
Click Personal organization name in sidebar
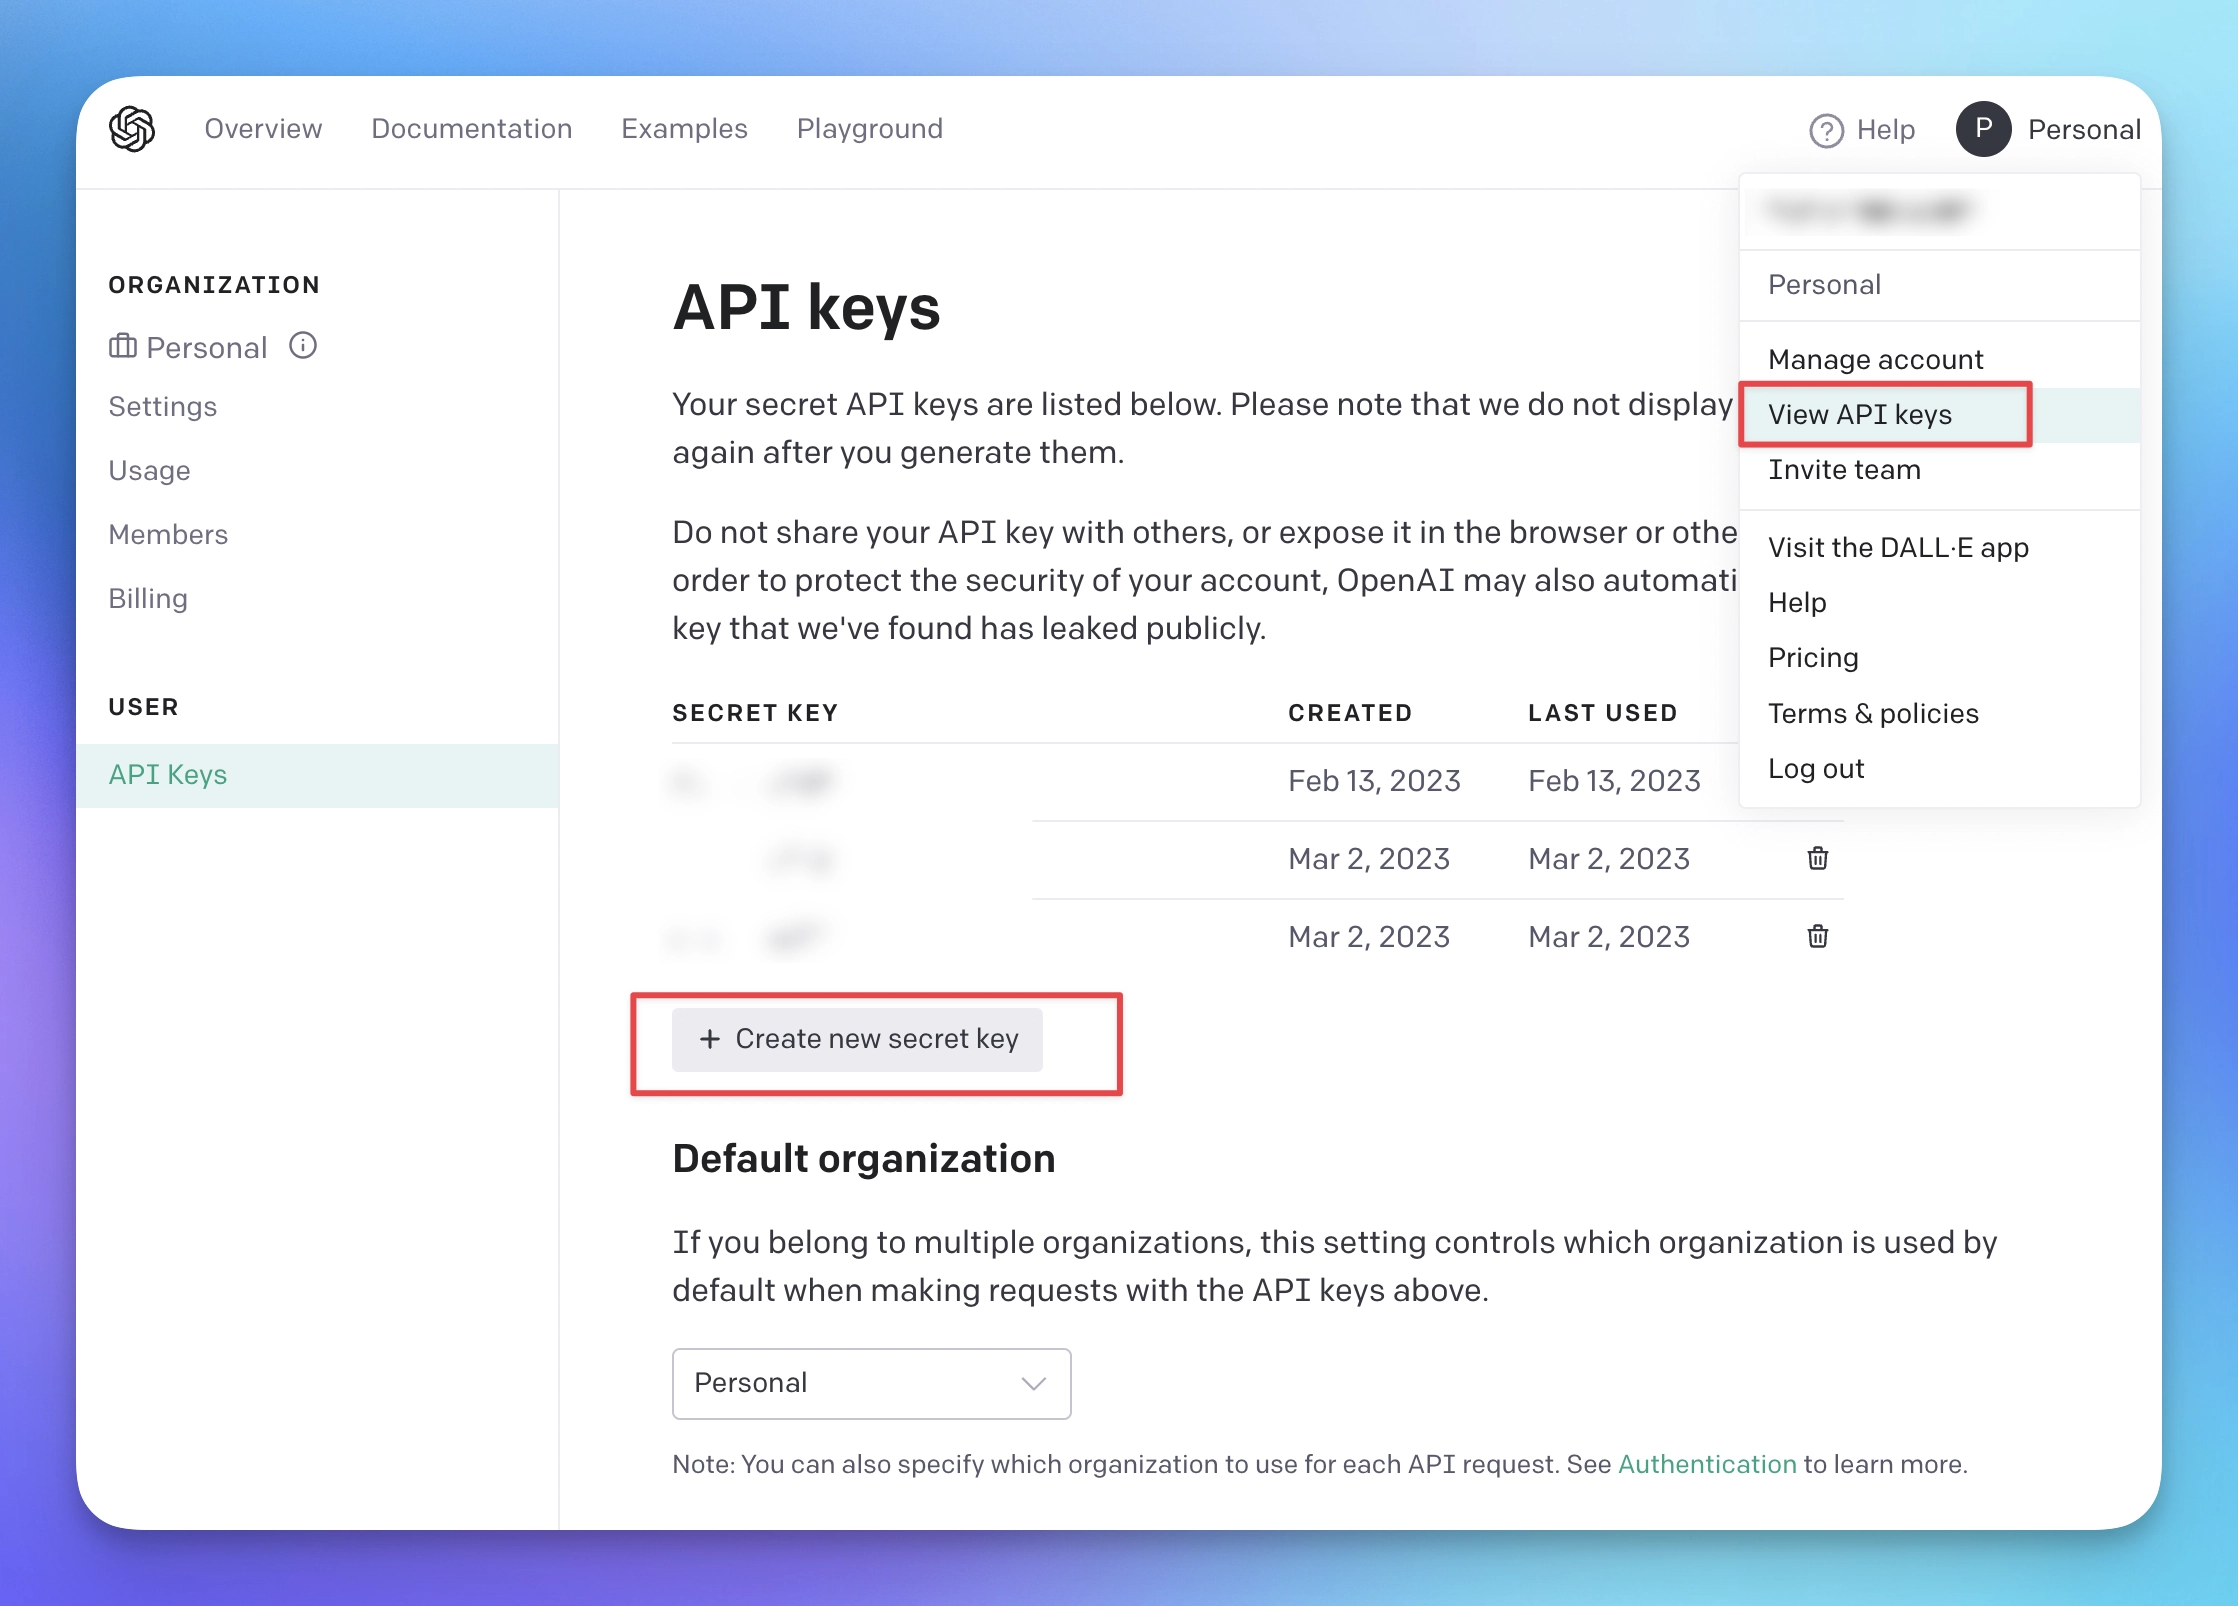pyautogui.click(x=206, y=347)
